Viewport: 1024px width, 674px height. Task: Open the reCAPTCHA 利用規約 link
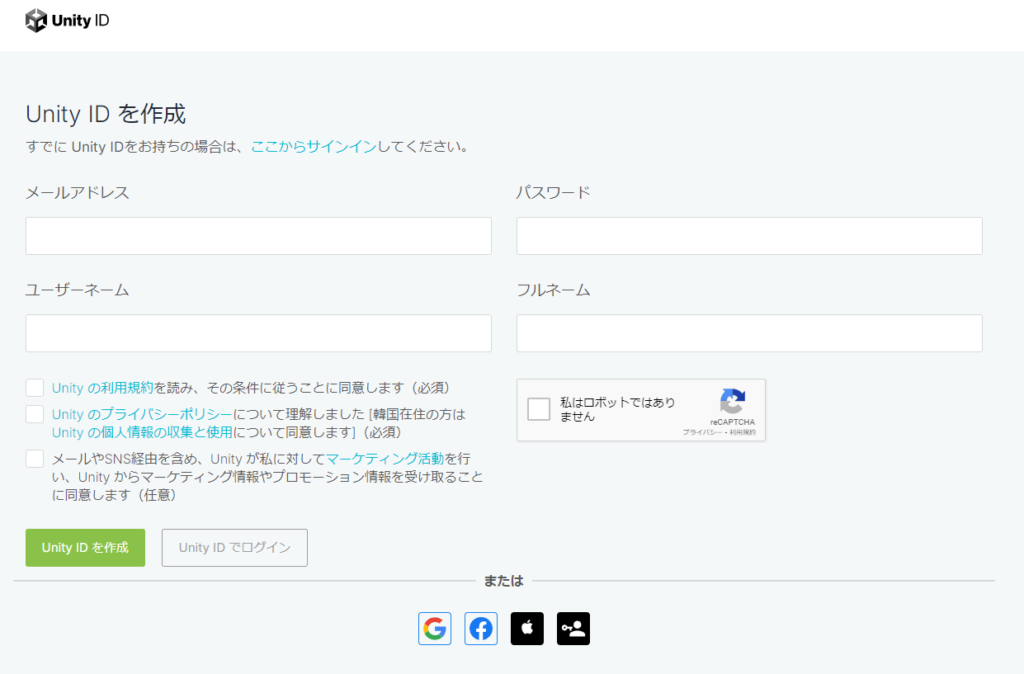[743, 432]
